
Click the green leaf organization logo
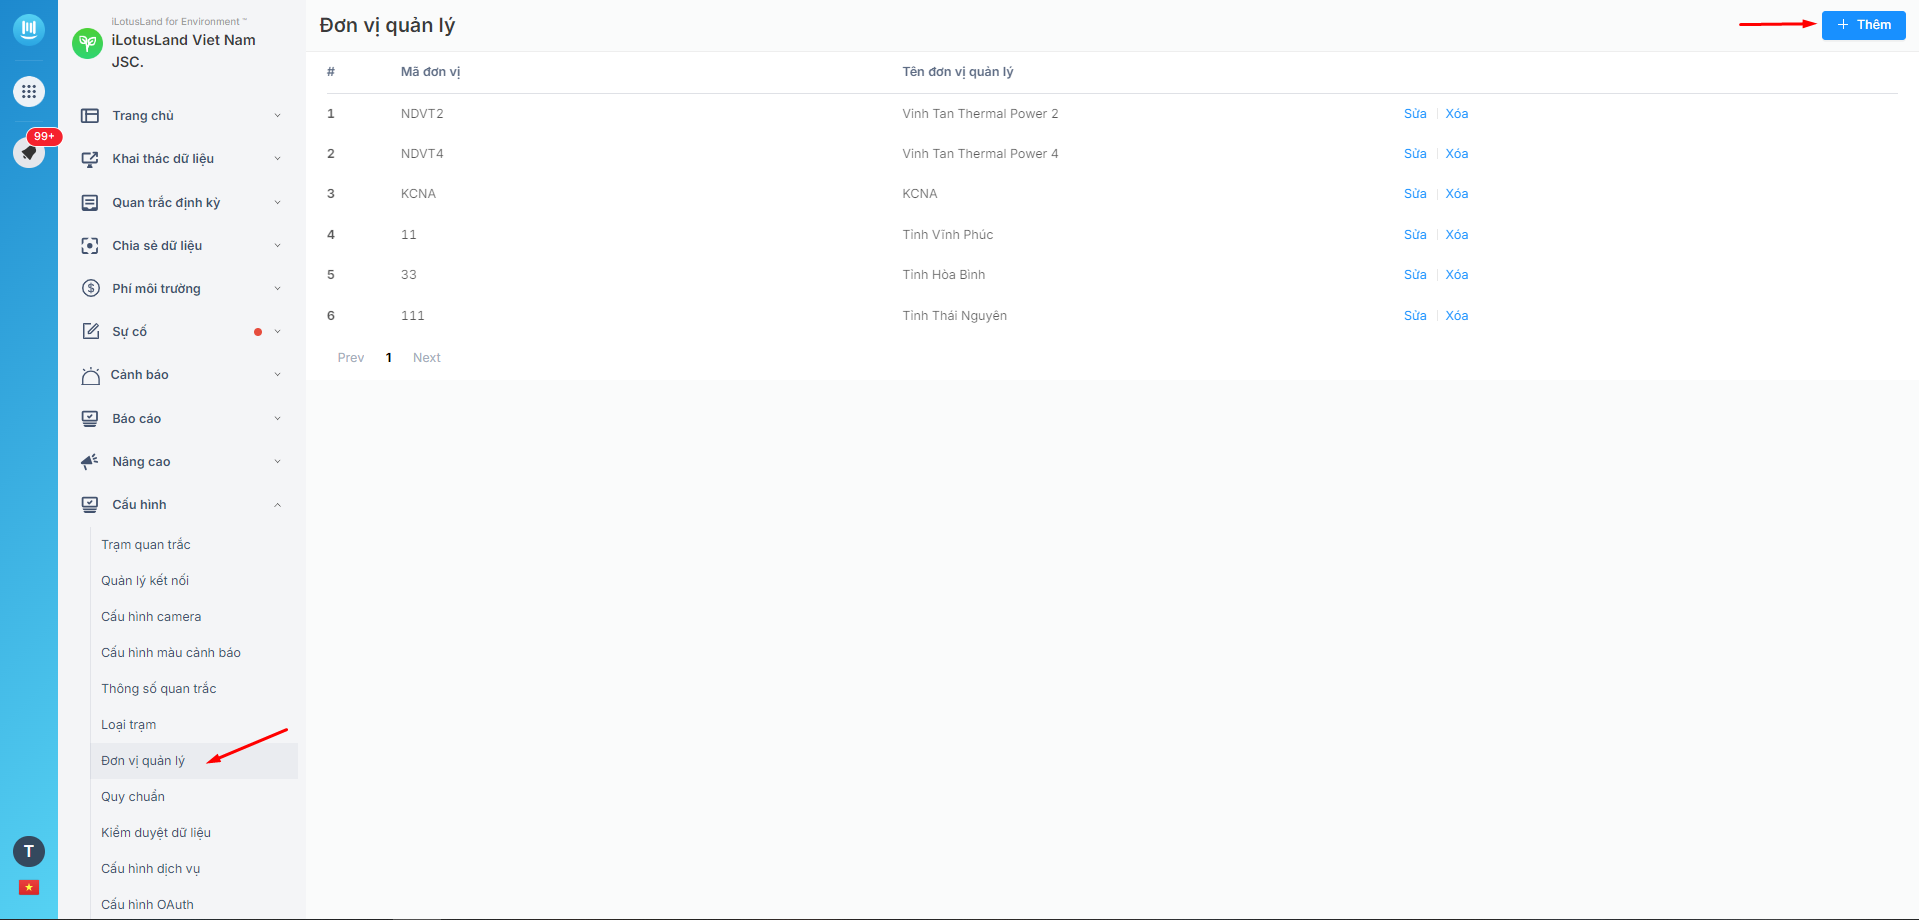point(88,43)
